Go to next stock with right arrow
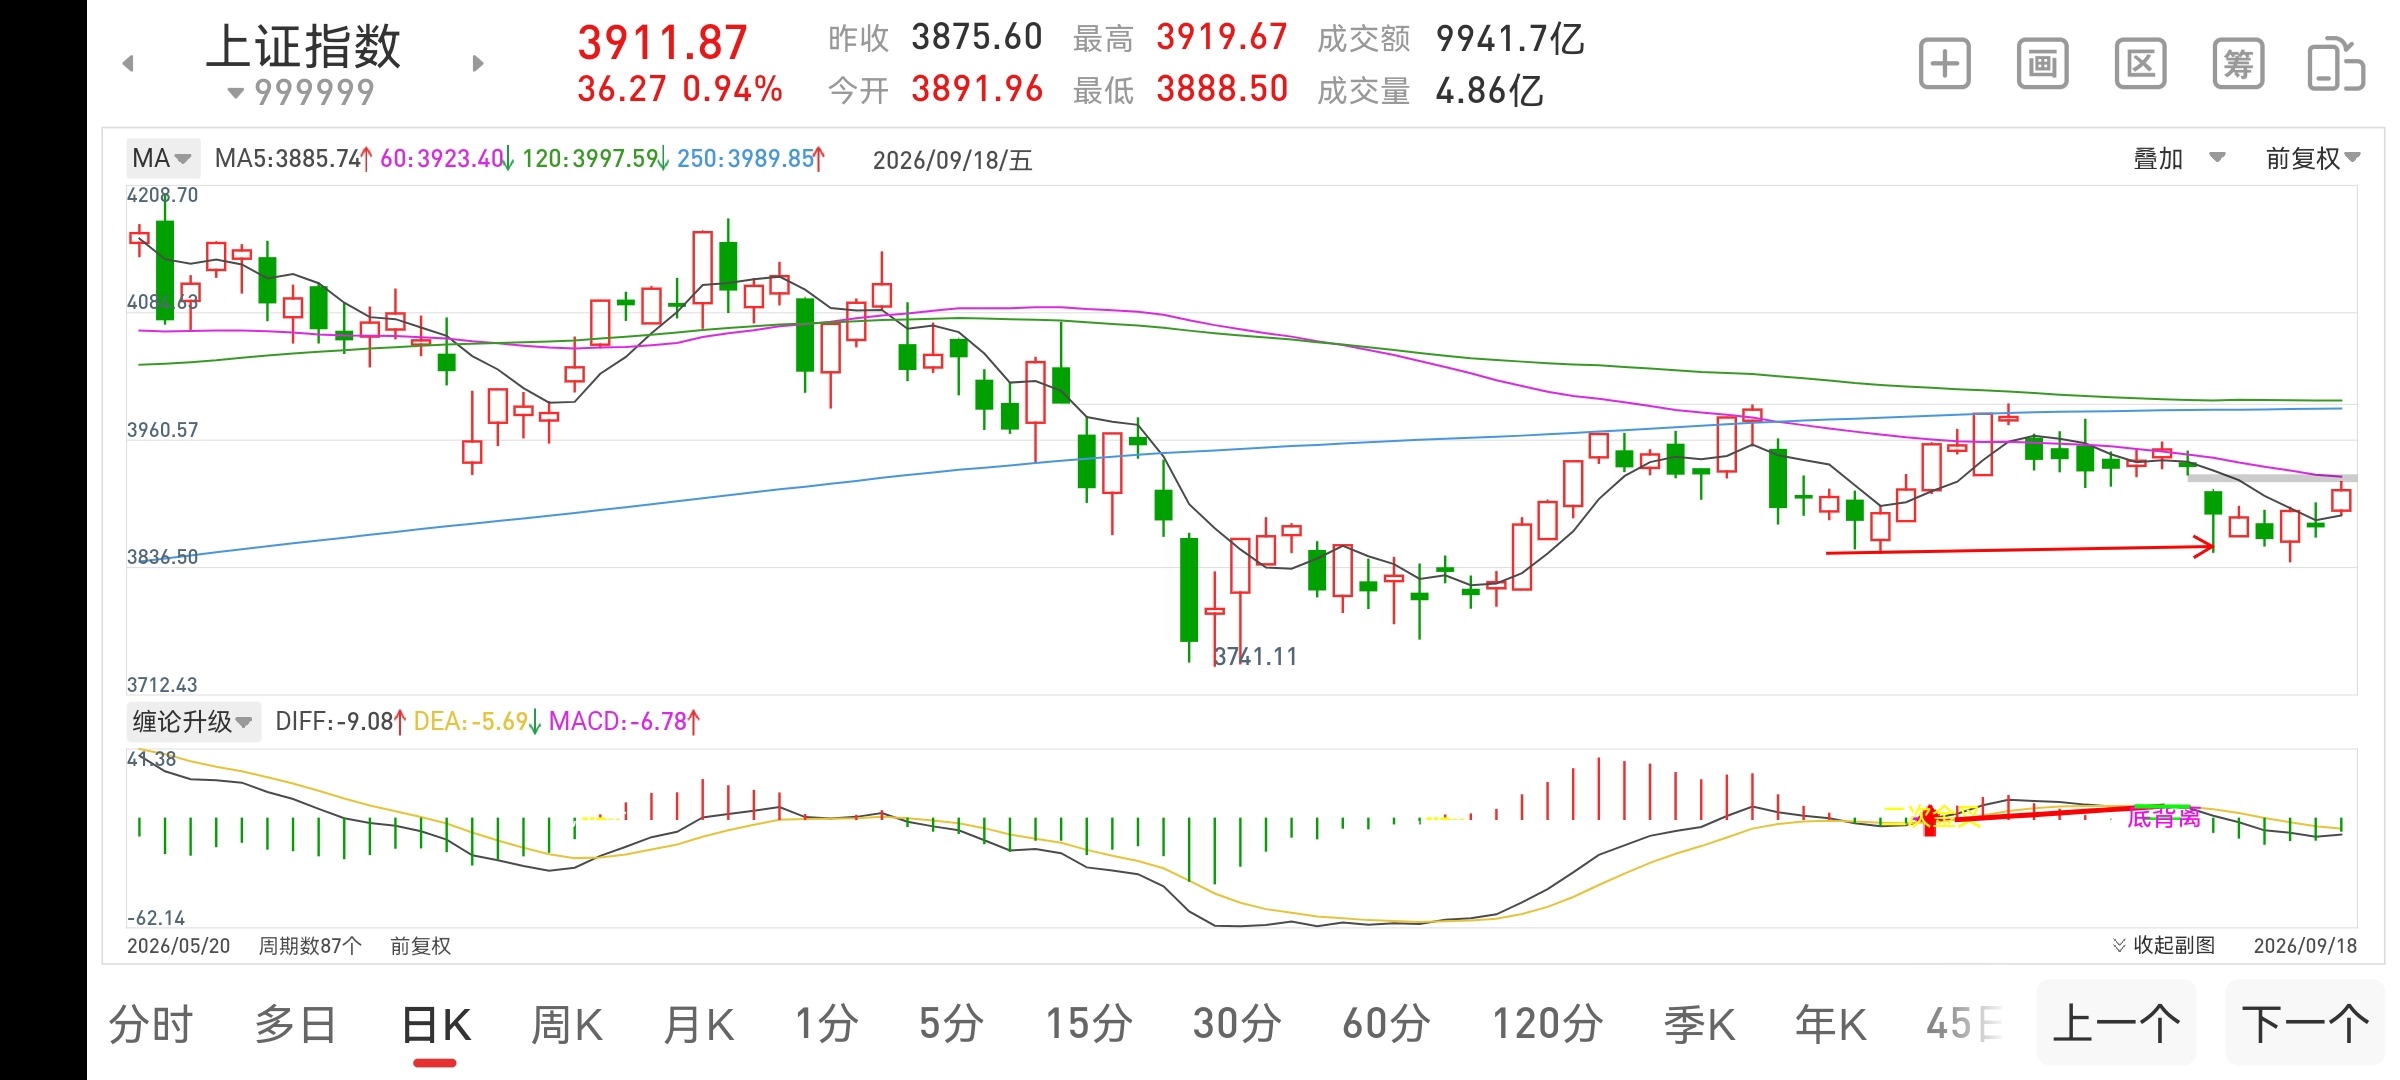This screenshot has height=1080, width=2400. 478,64
